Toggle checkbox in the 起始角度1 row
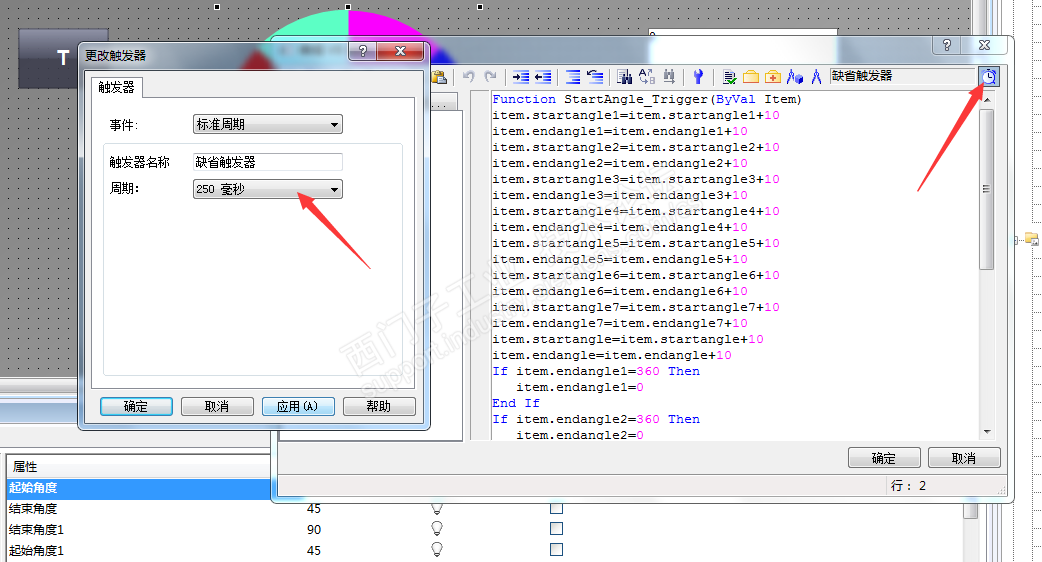Screen dimensions: 1042x562 click(557, 549)
